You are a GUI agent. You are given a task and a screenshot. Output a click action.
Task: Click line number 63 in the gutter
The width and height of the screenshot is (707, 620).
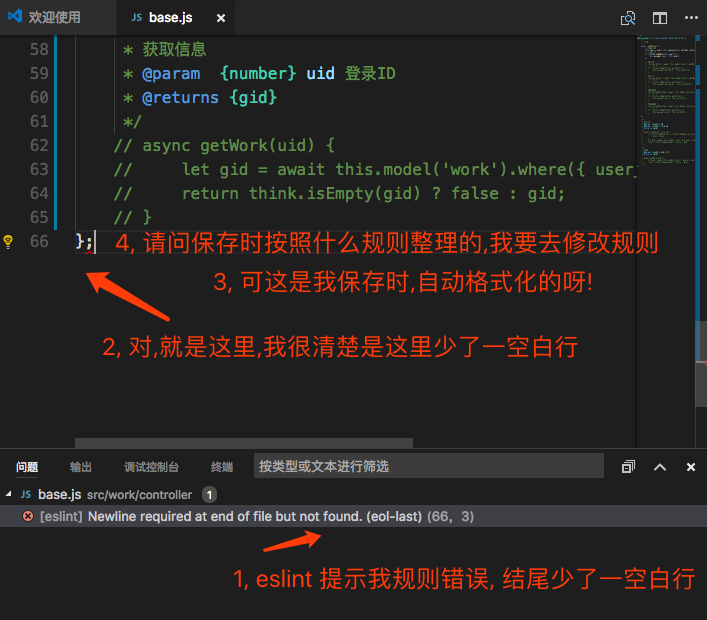(39, 169)
